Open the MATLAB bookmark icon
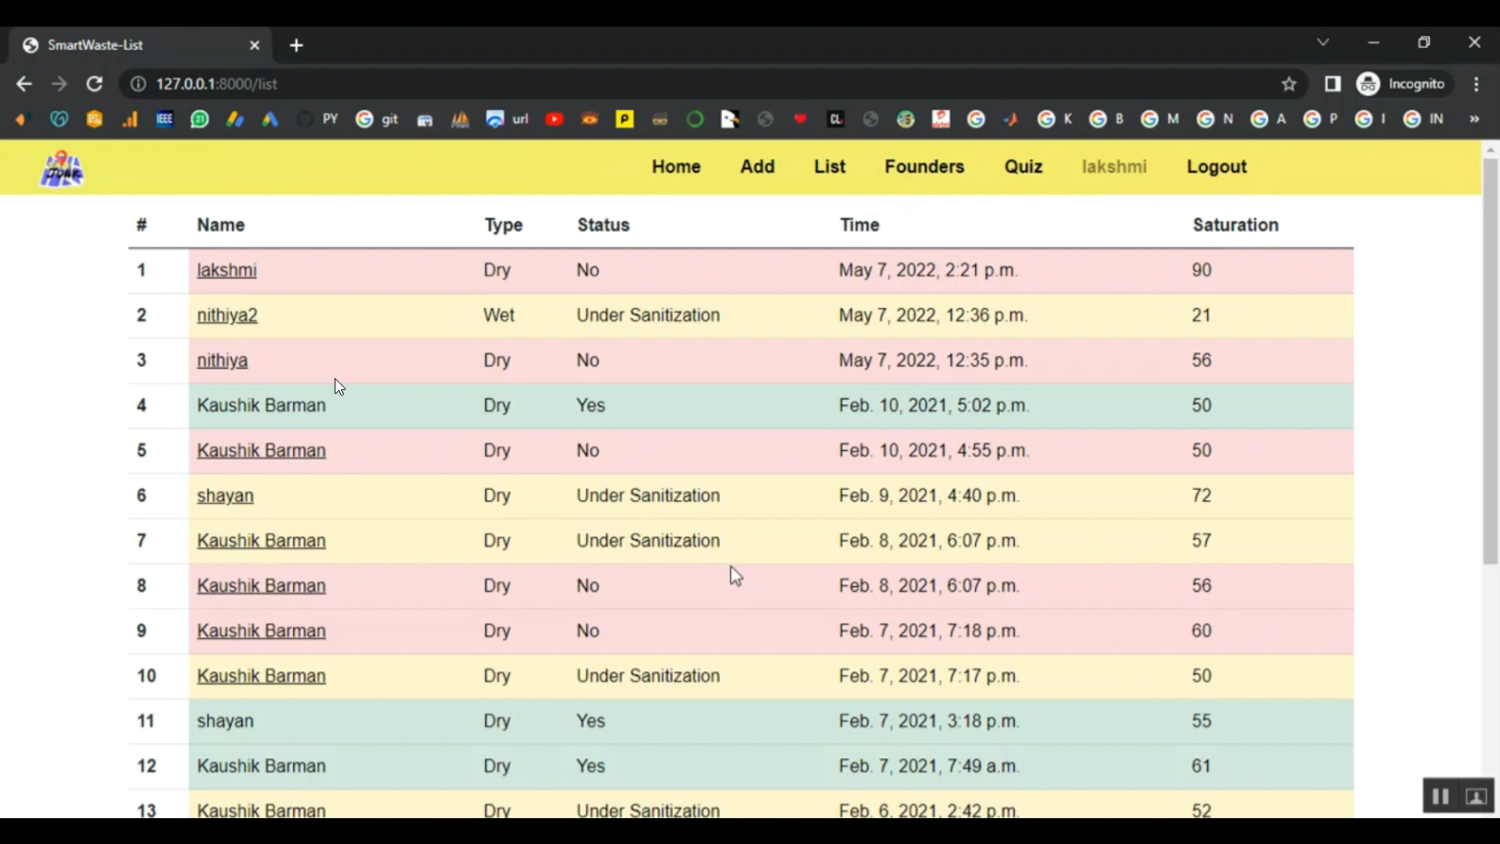The height and width of the screenshot is (844, 1500). click(x=459, y=119)
